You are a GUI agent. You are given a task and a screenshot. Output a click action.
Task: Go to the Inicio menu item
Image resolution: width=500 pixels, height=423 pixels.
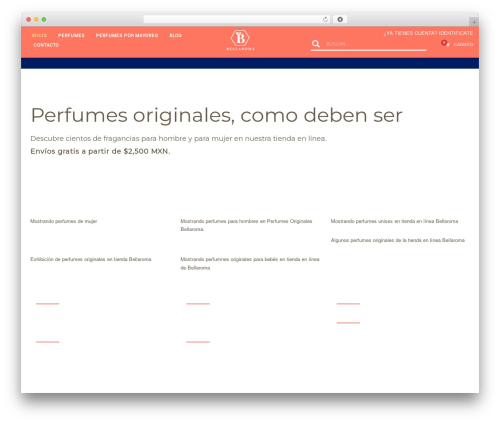pyautogui.click(x=39, y=35)
